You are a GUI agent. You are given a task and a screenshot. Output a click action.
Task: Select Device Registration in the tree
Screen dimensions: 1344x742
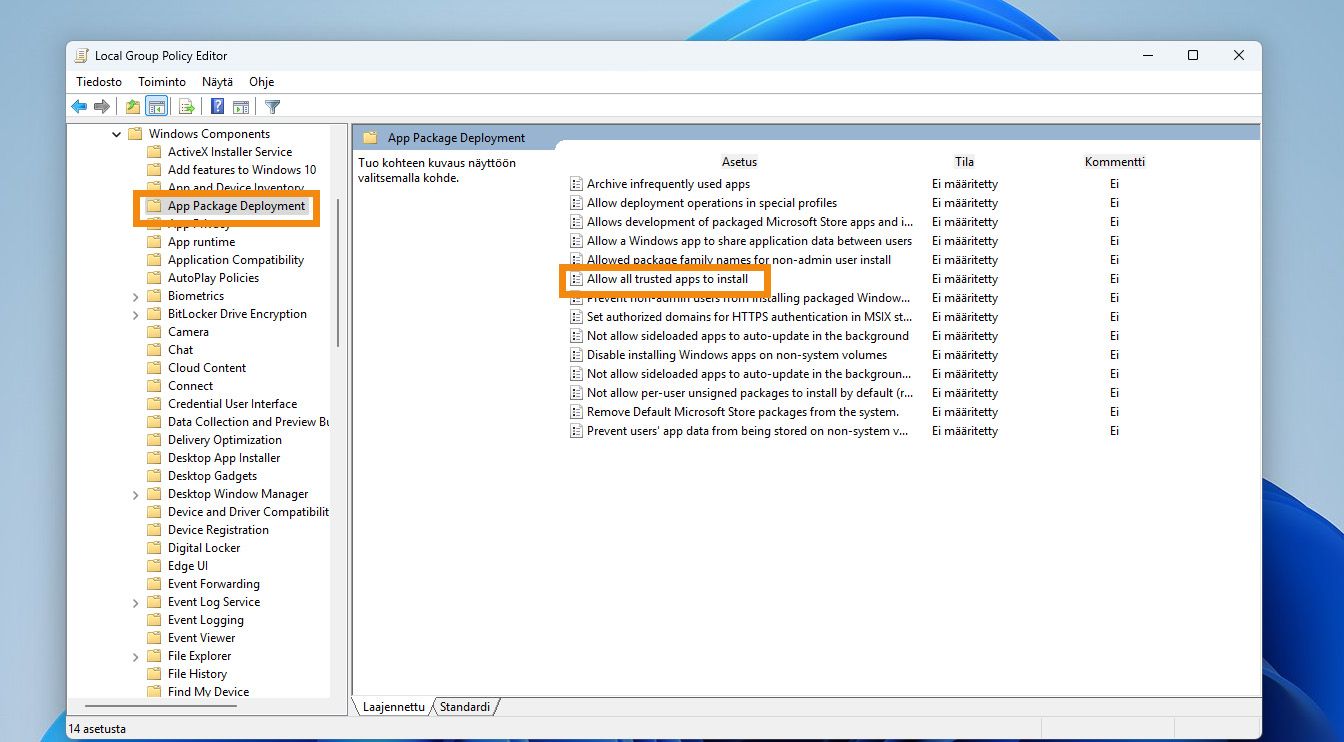point(218,530)
